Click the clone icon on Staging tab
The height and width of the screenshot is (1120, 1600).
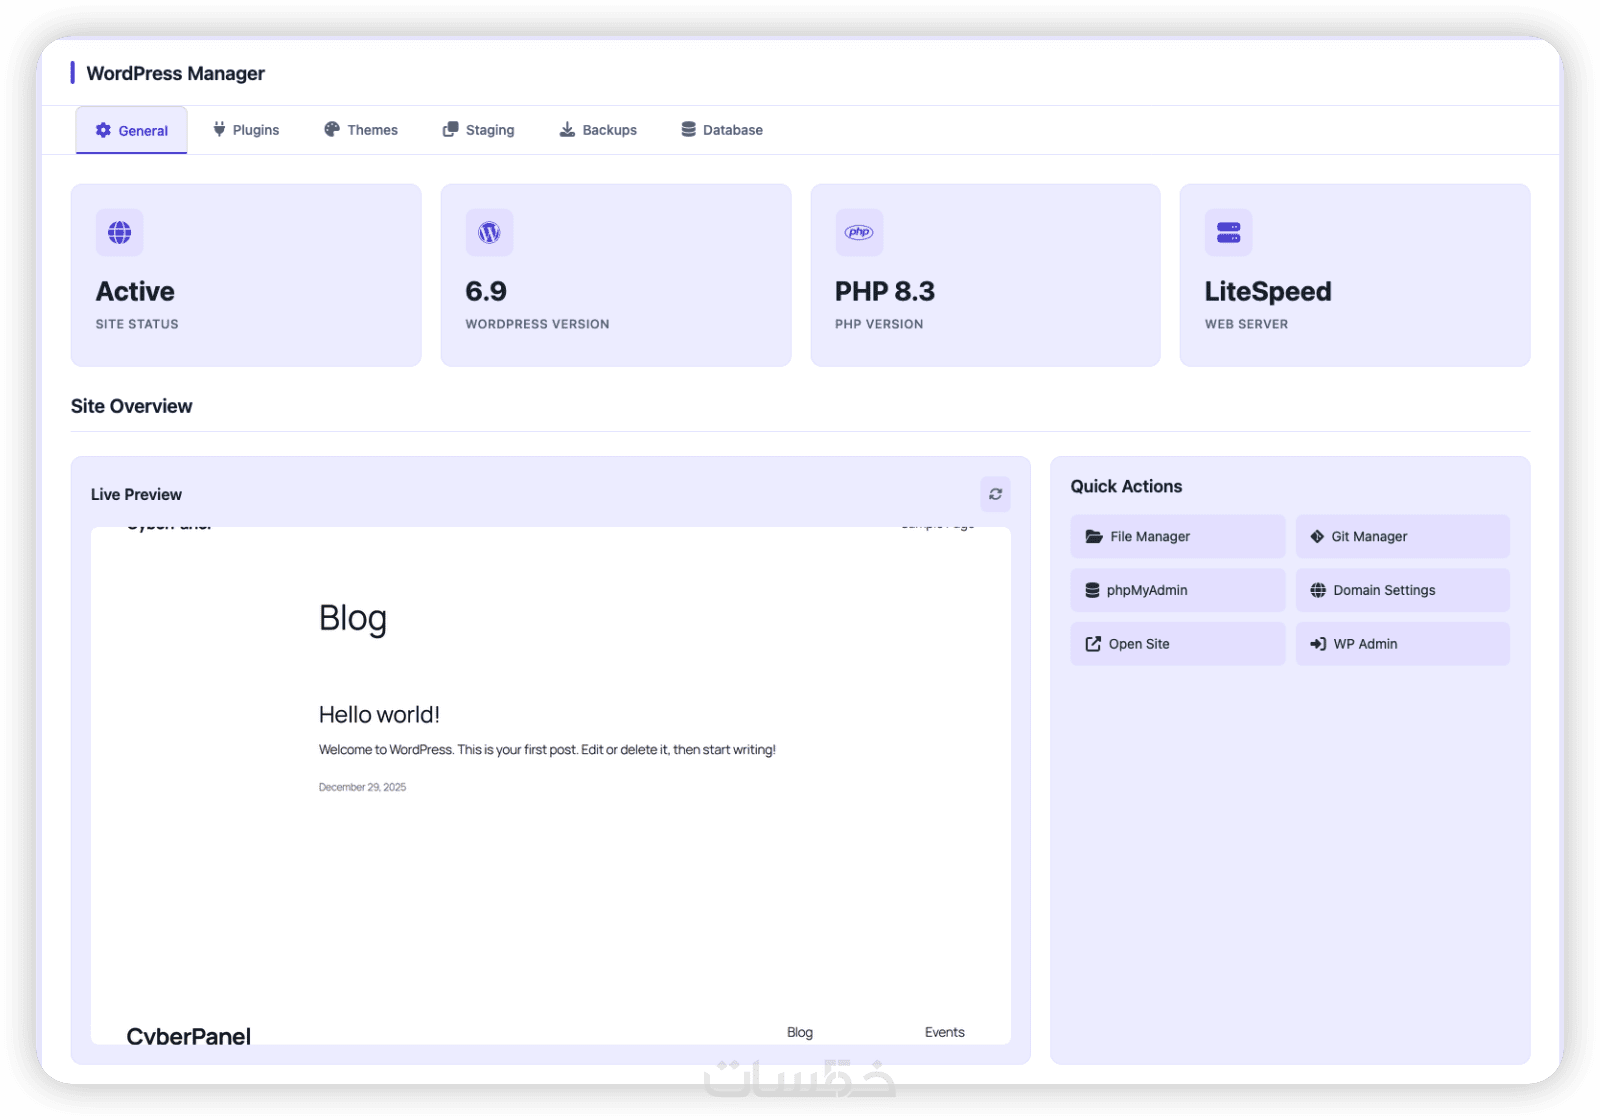(x=450, y=129)
